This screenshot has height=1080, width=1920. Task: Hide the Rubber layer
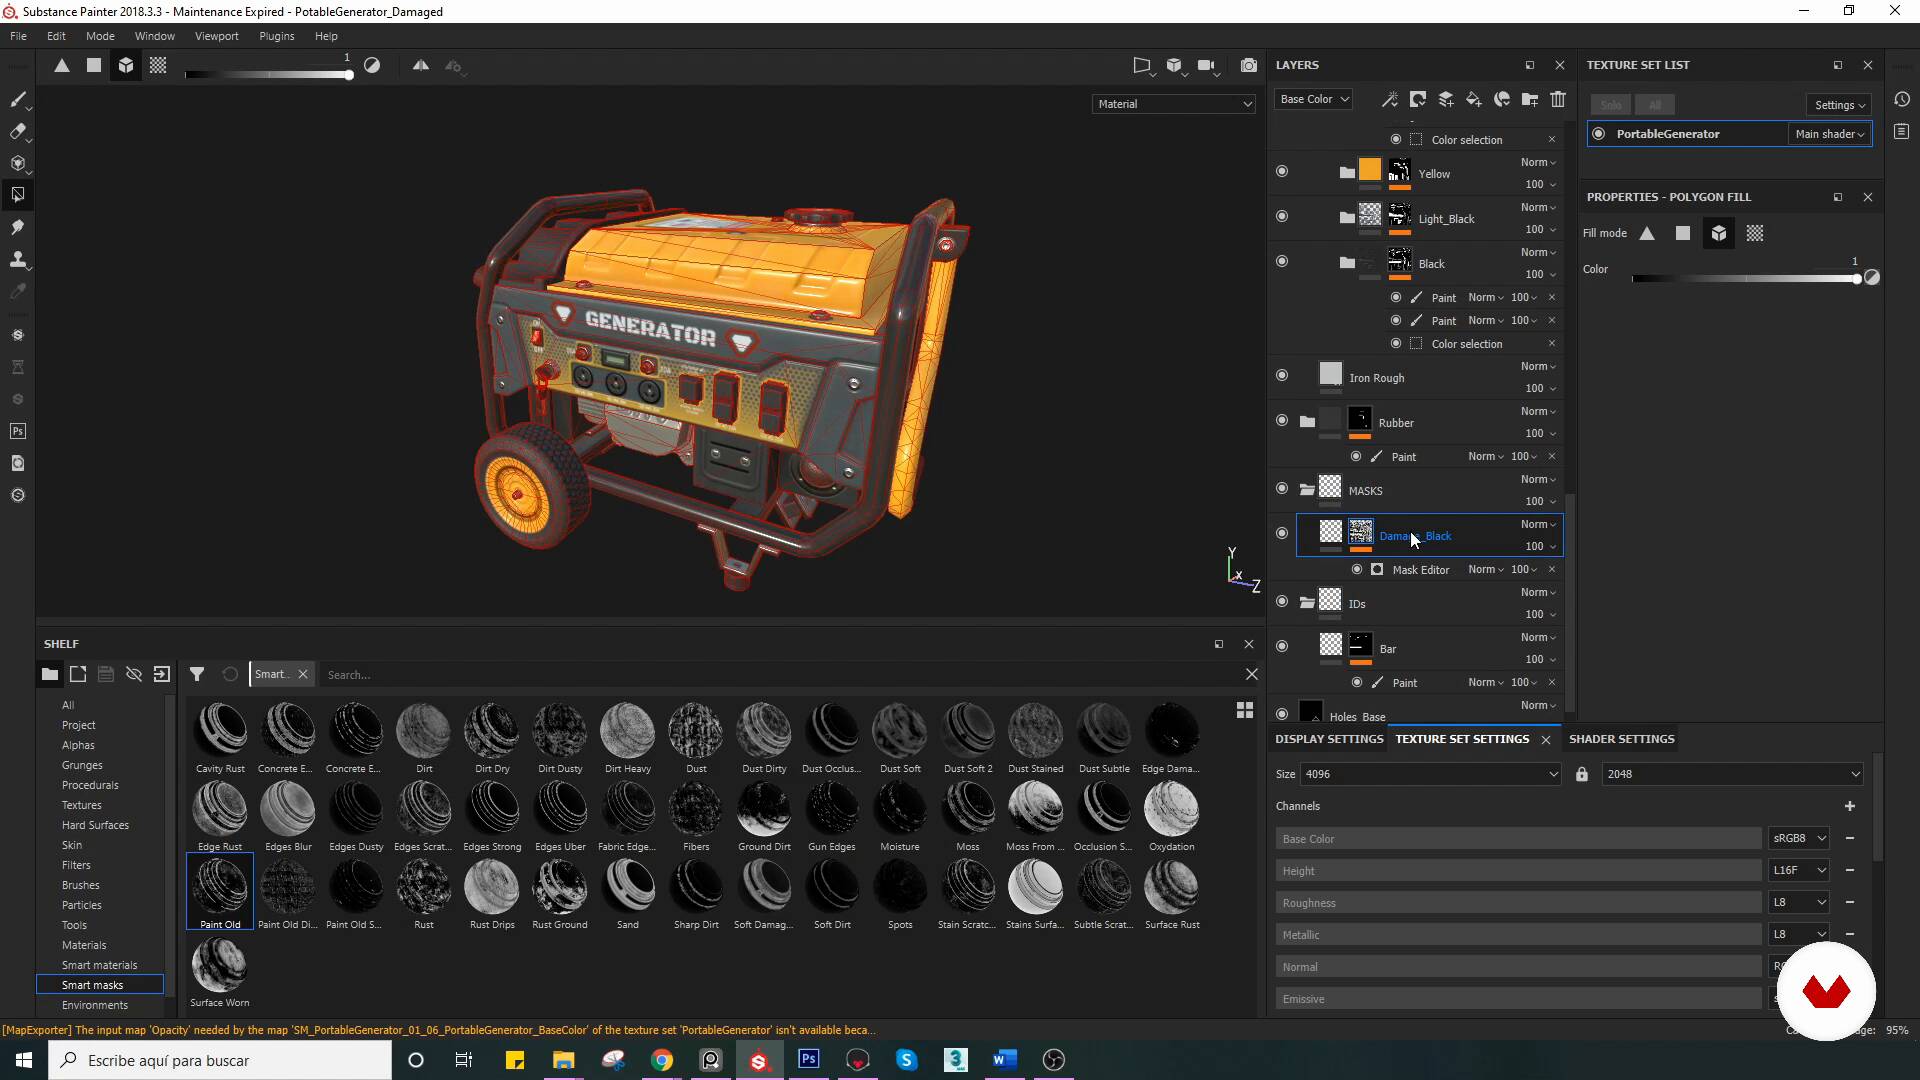tap(1282, 420)
